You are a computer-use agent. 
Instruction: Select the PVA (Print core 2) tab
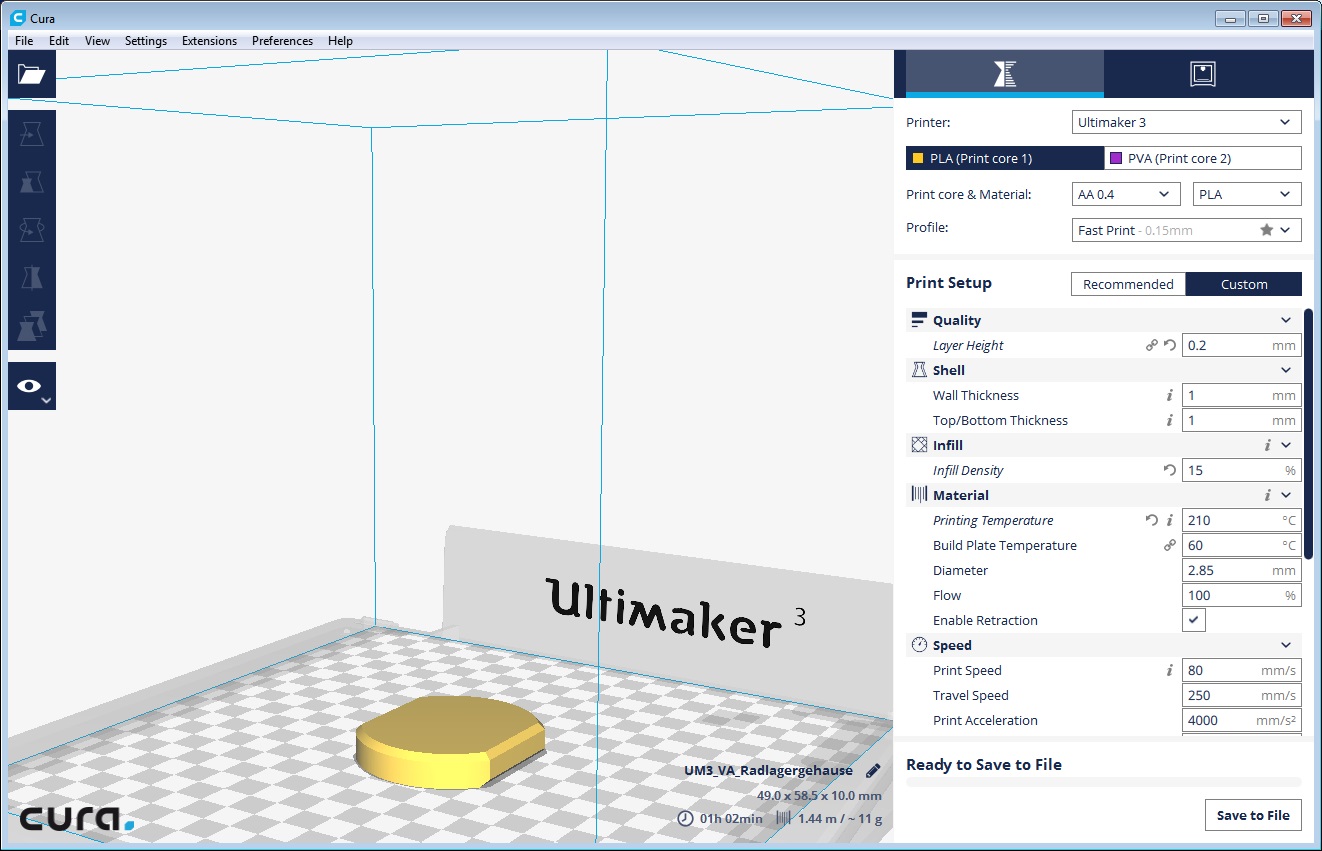point(1202,158)
